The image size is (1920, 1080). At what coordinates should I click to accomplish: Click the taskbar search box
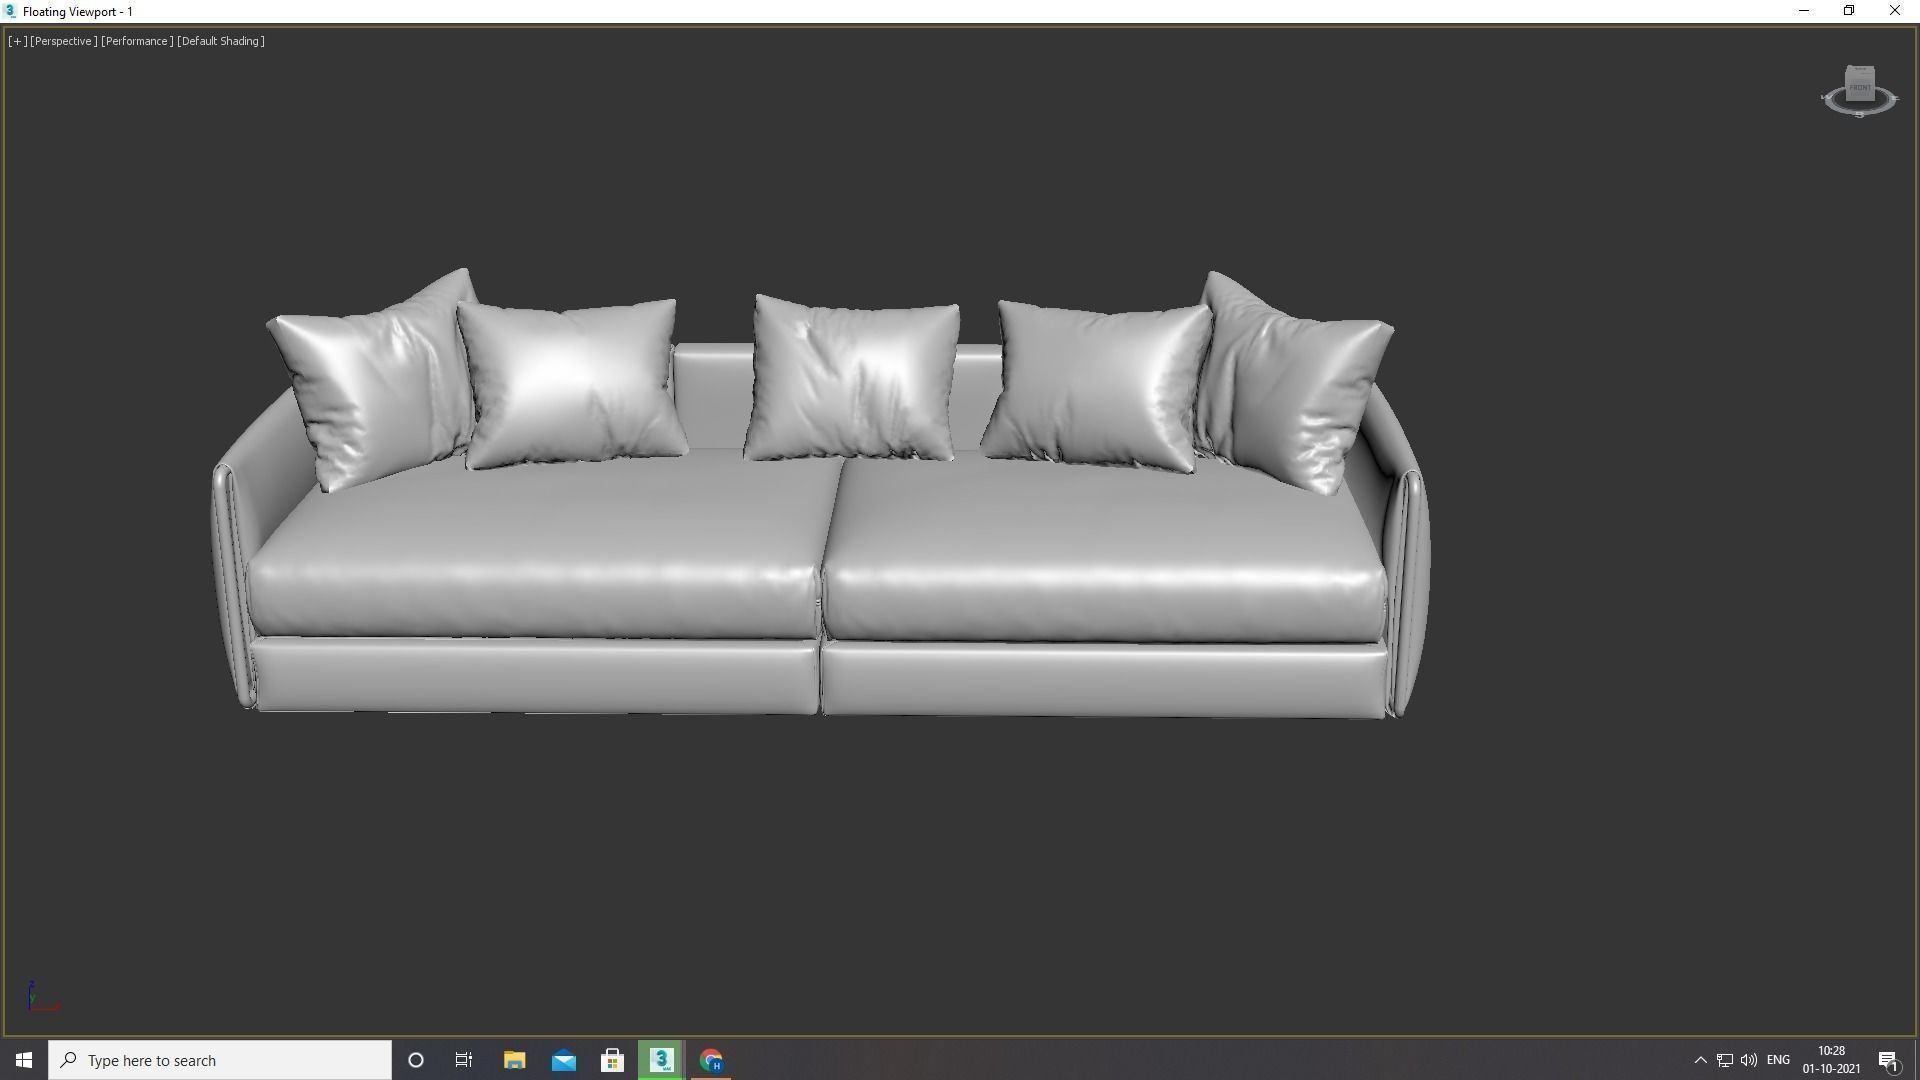(220, 1060)
